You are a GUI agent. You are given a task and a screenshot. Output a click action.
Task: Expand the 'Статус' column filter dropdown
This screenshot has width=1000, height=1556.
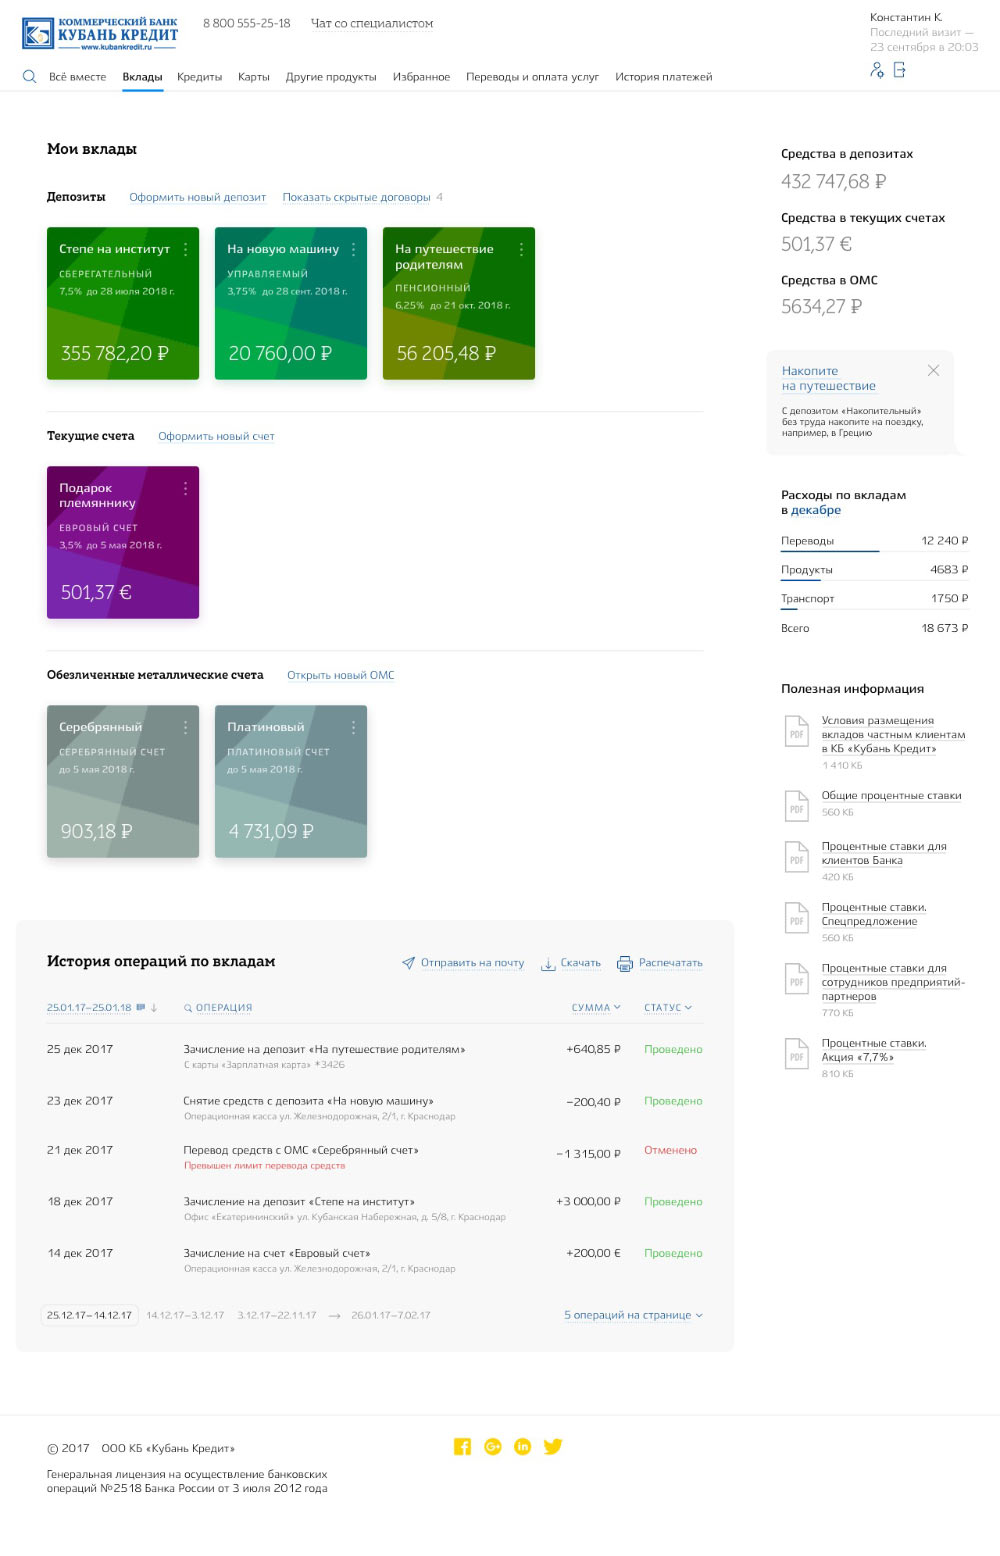tap(668, 1008)
